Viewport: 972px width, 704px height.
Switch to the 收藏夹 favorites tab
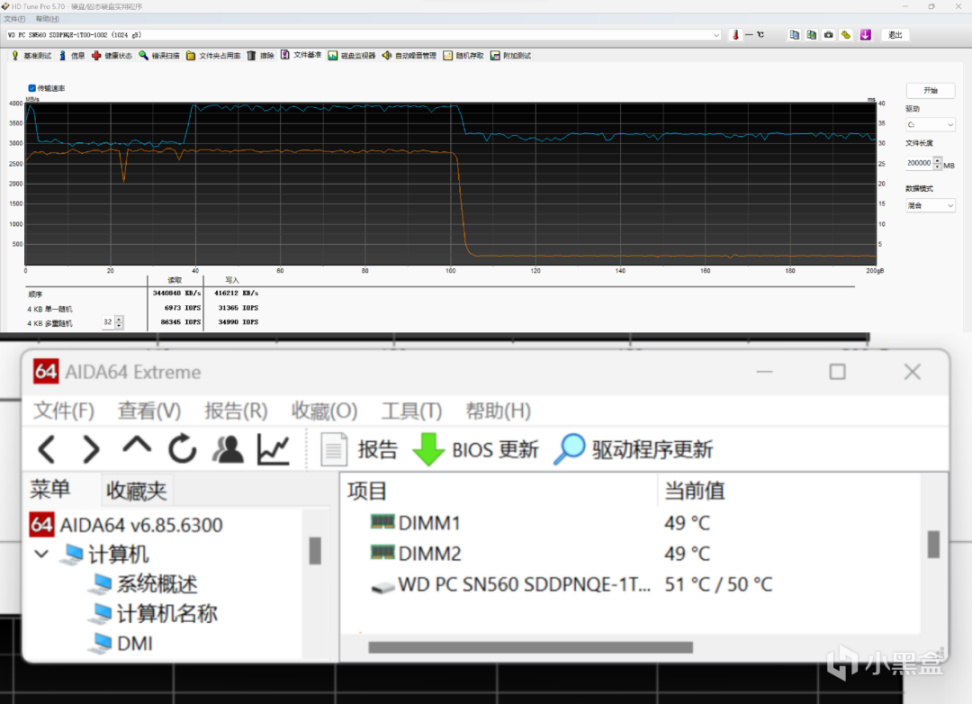[136, 491]
